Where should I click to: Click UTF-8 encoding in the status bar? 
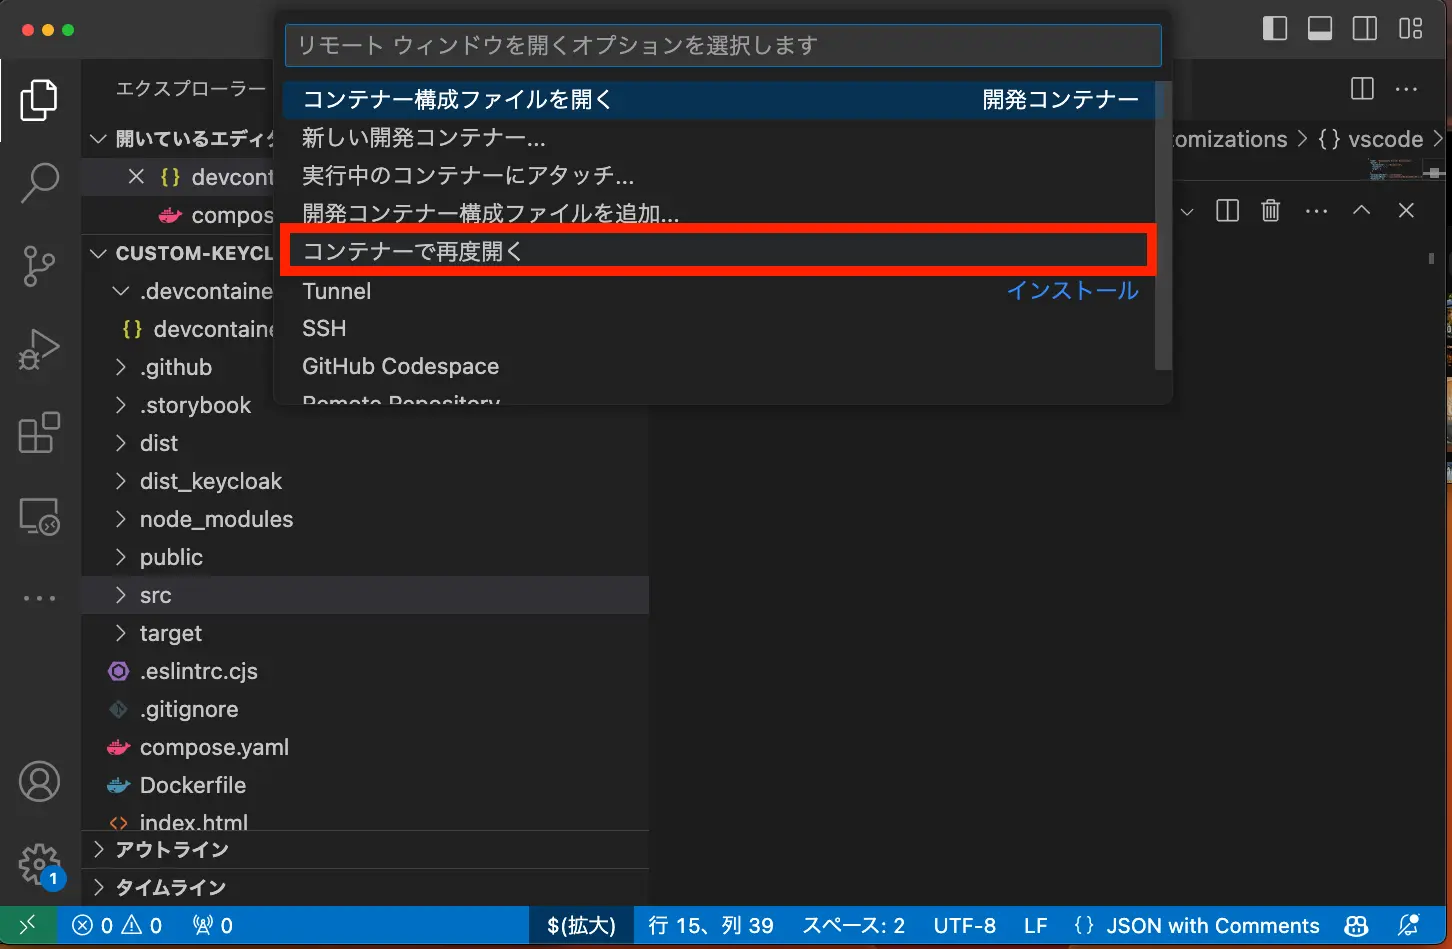964,925
